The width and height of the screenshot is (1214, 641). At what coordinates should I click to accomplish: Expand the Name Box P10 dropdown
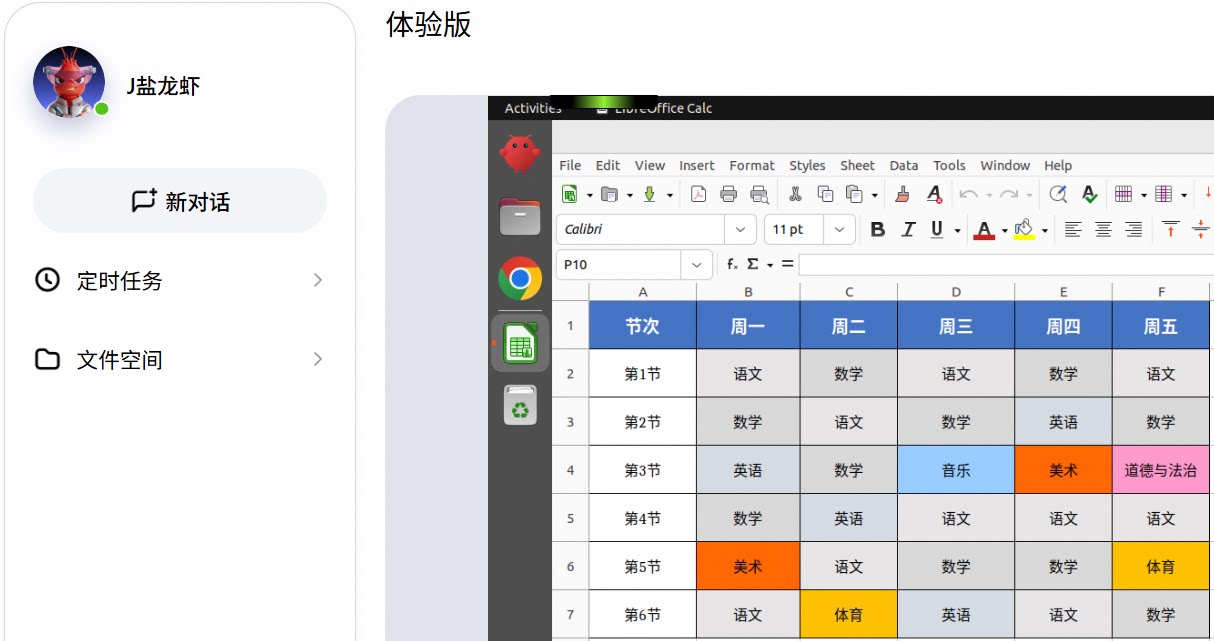(696, 265)
